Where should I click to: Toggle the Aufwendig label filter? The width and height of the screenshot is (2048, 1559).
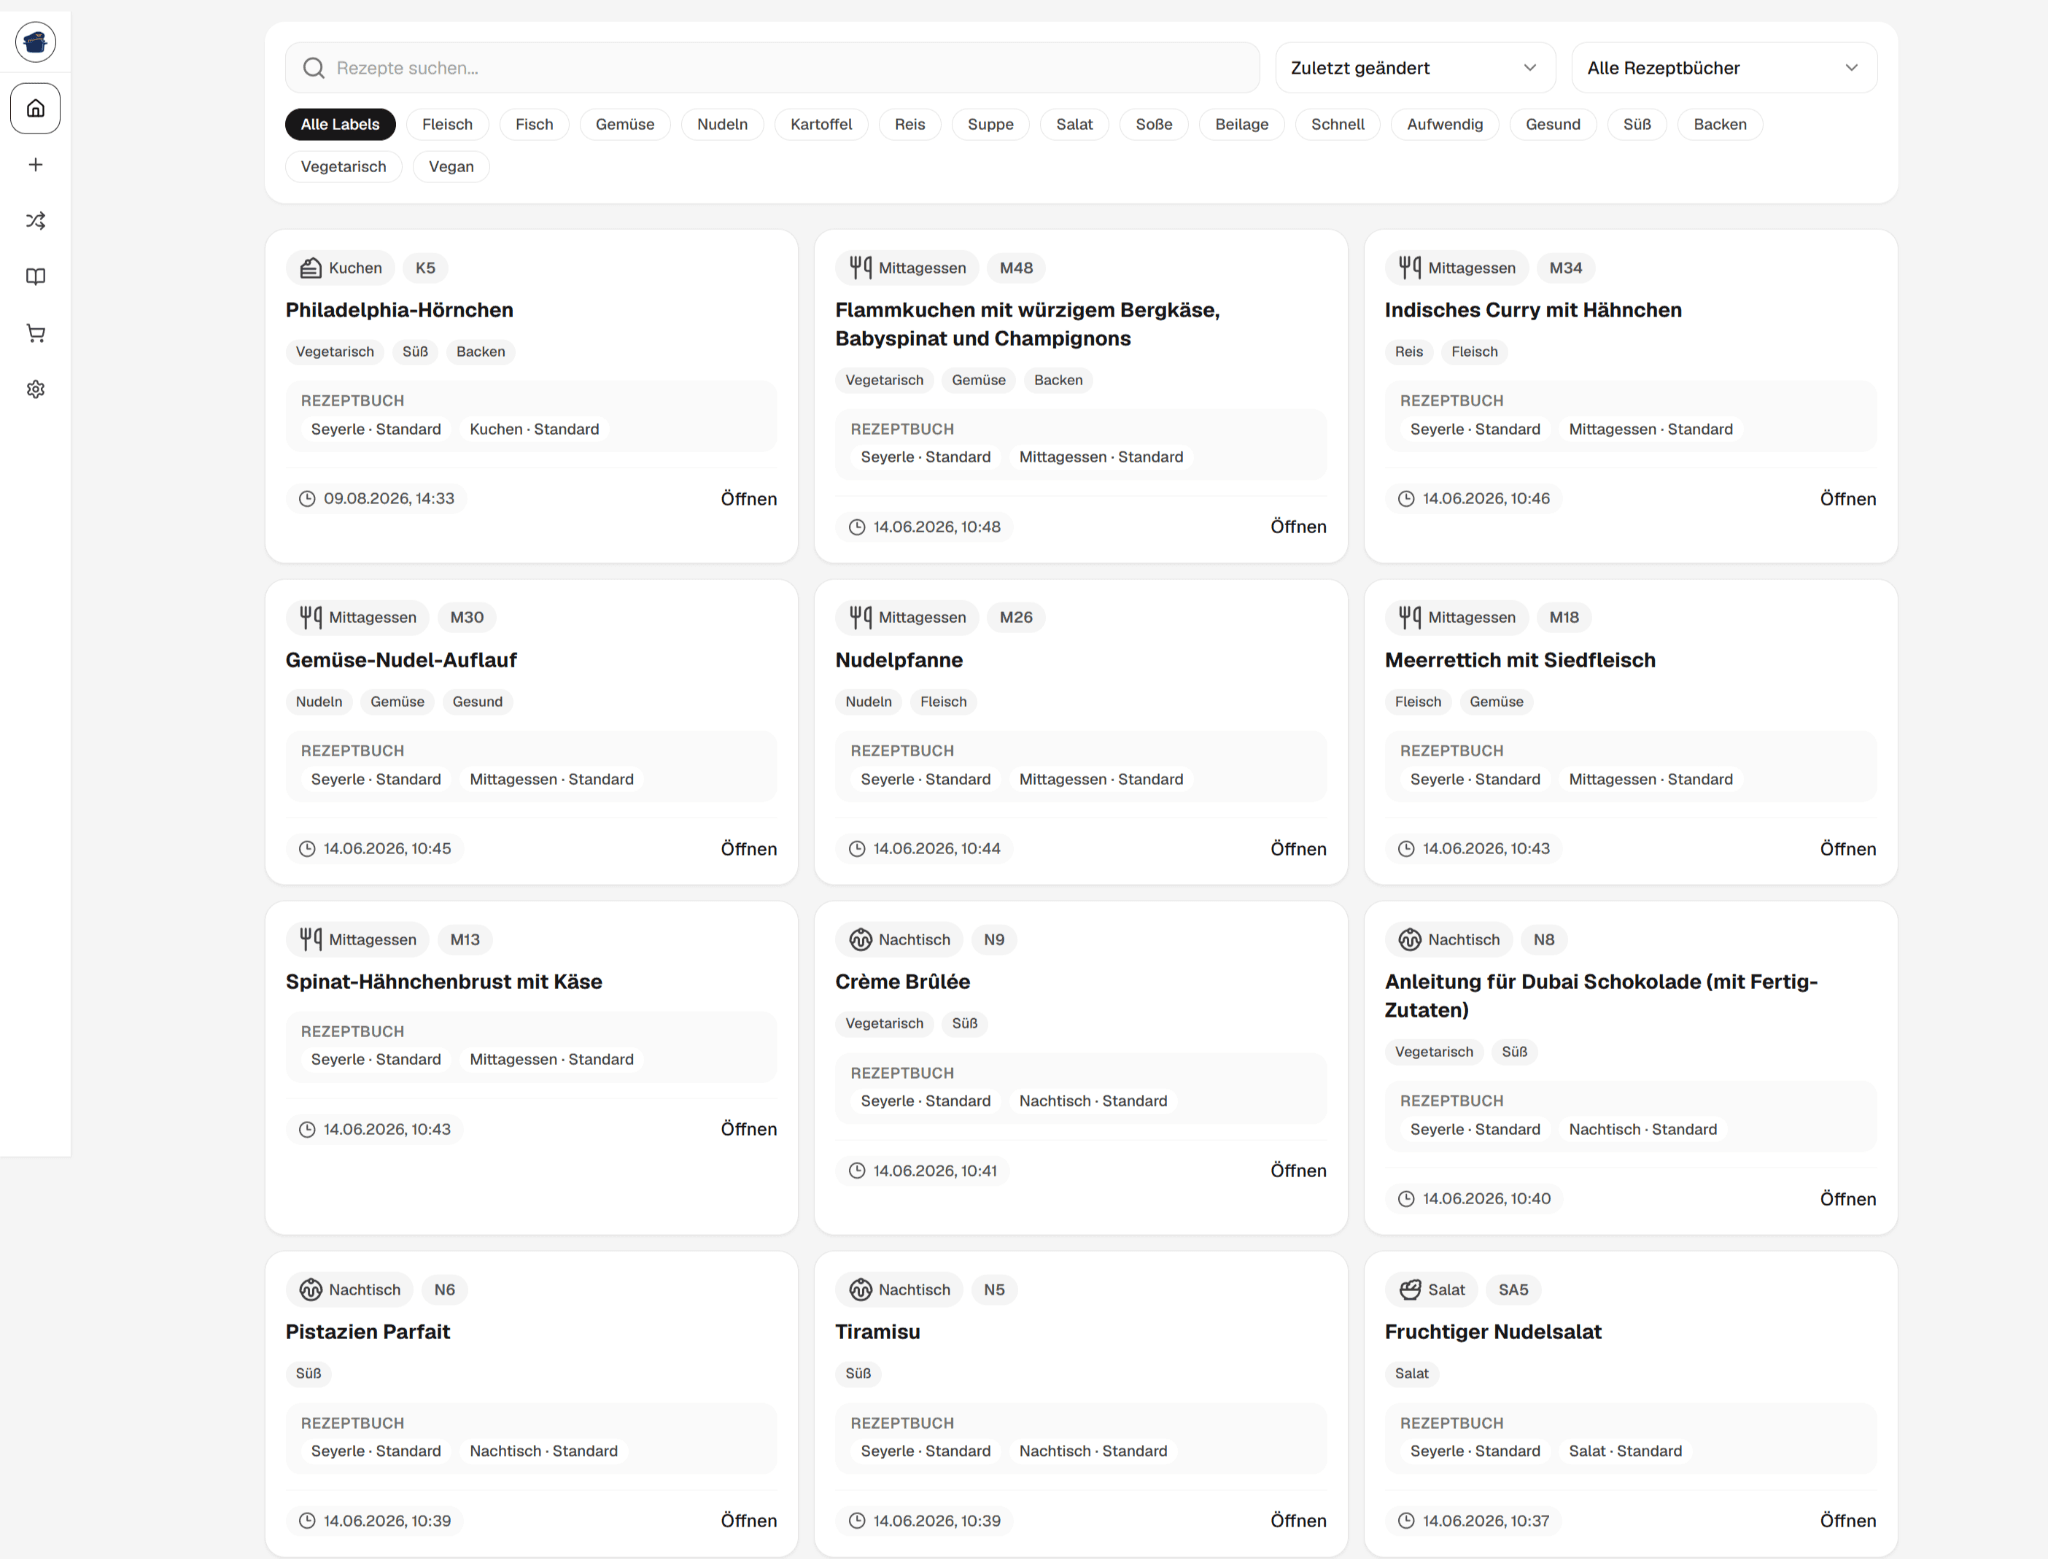tap(1444, 124)
